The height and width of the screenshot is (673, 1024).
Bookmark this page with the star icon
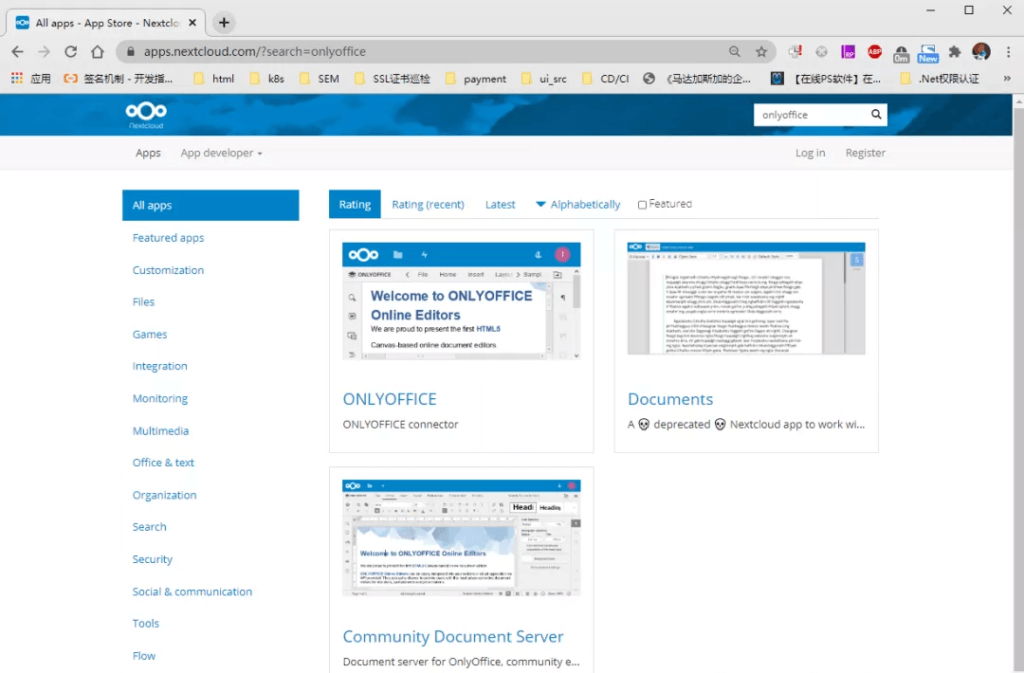pos(761,52)
